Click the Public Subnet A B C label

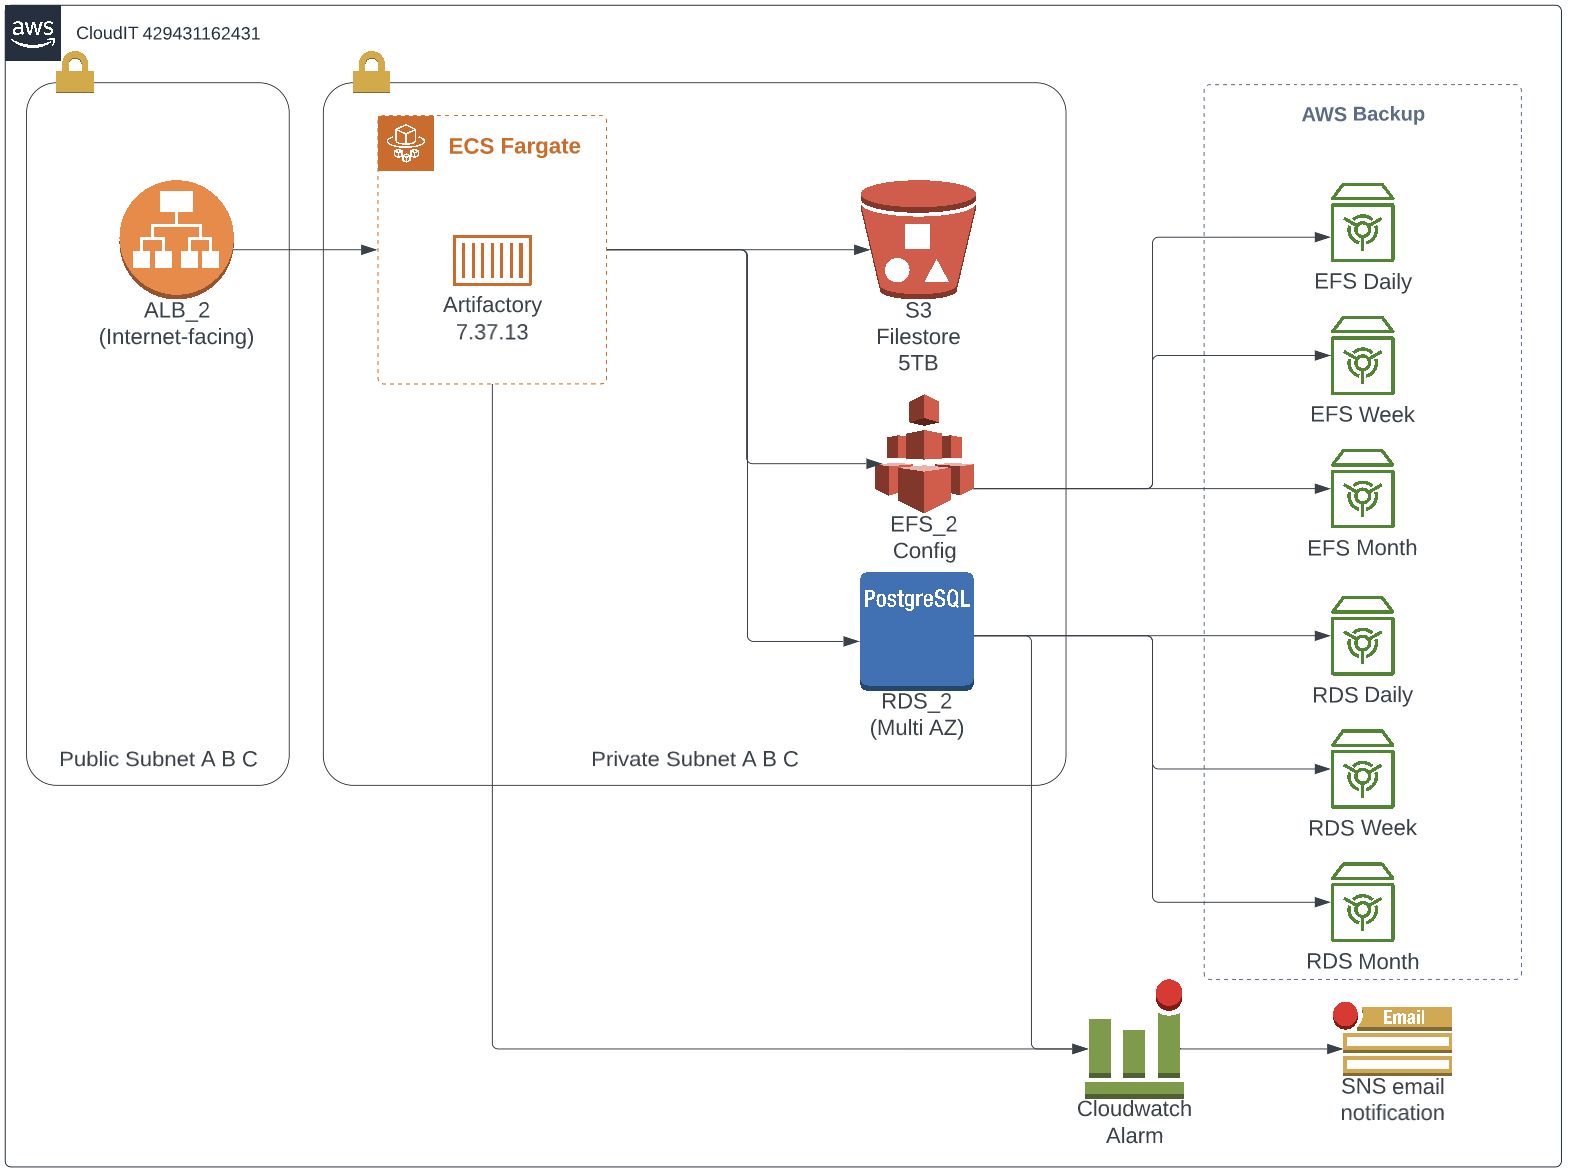pyautogui.click(x=158, y=759)
